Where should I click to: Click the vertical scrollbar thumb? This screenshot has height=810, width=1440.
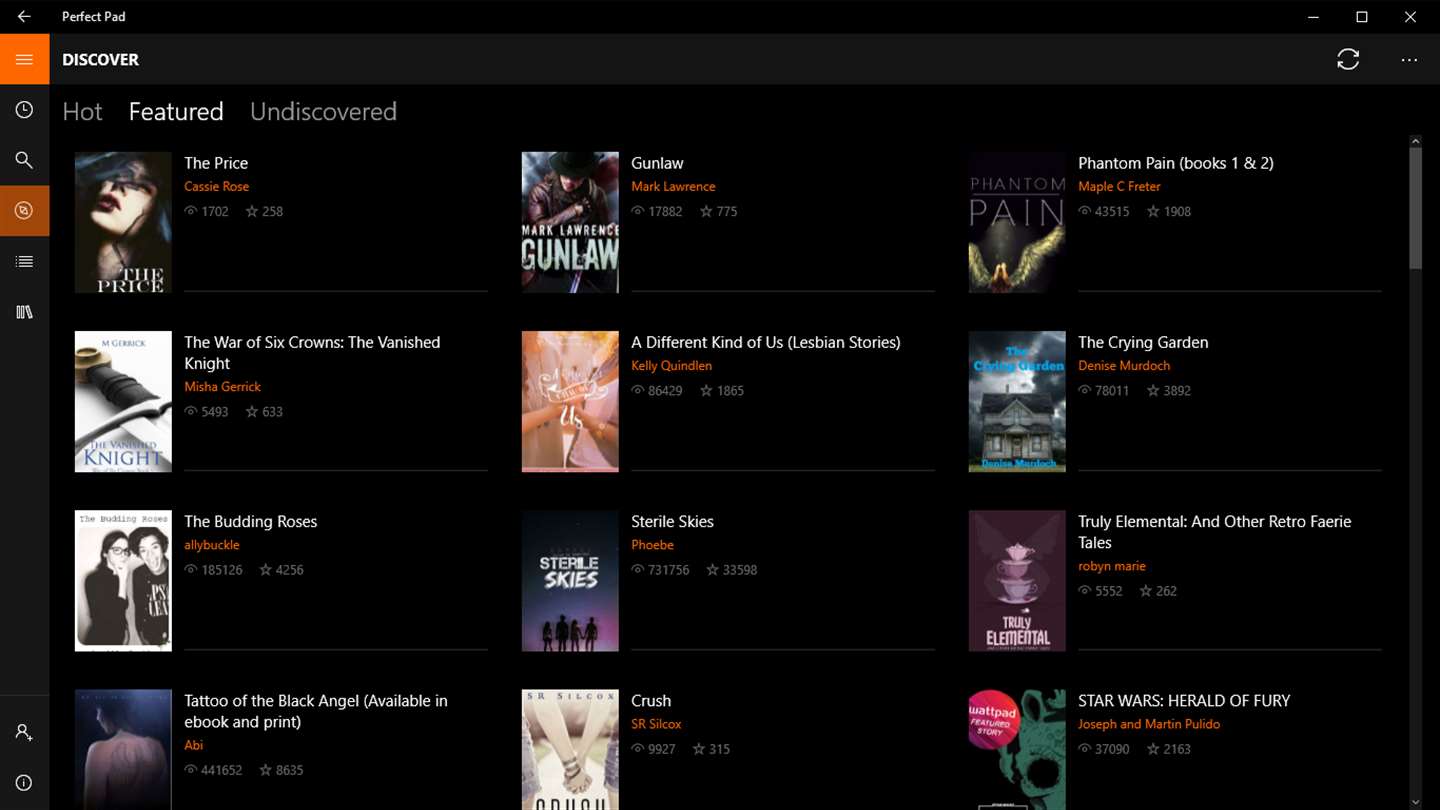tap(1415, 208)
